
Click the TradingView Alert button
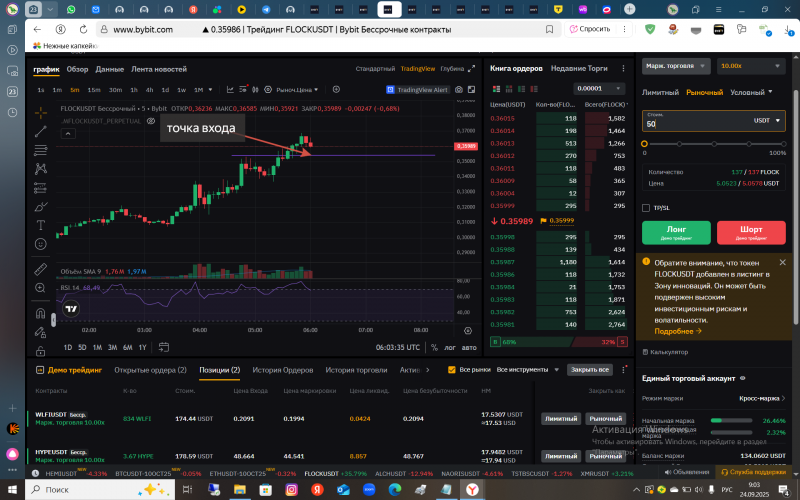pos(417,89)
